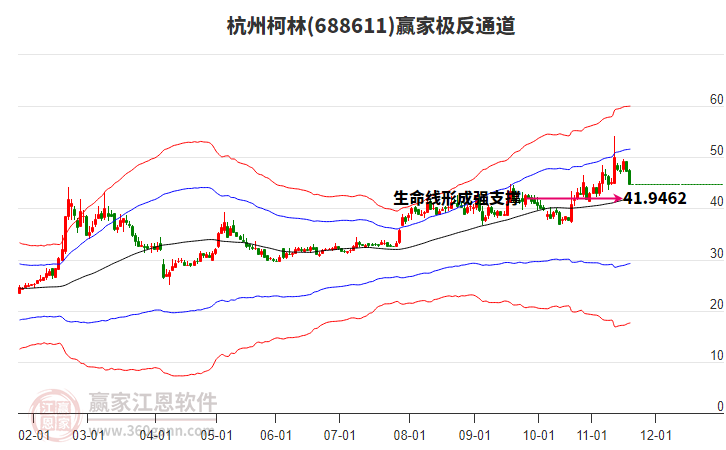Click the 12-01 date axis label
Viewport: 726px width, 450px height.
pyautogui.click(x=656, y=436)
